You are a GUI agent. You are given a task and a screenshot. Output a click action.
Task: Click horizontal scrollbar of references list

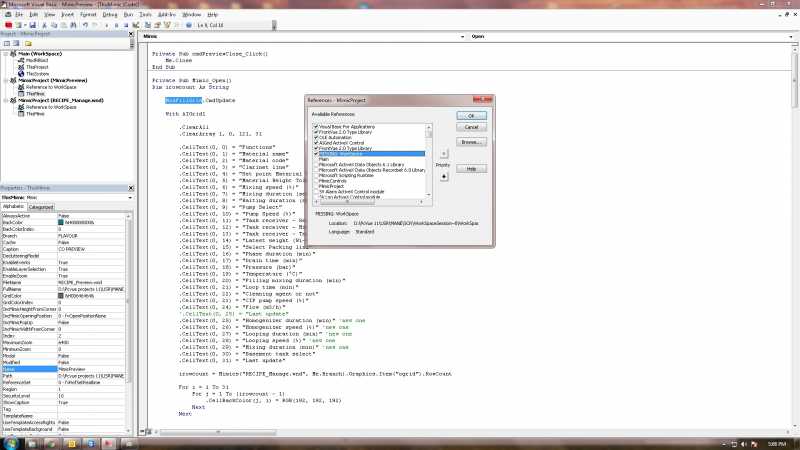click(369, 202)
